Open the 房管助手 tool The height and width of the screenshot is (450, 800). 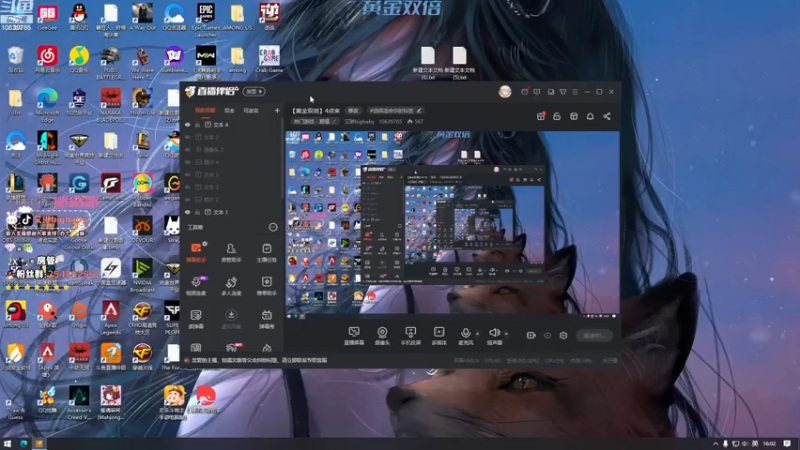(231, 252)
